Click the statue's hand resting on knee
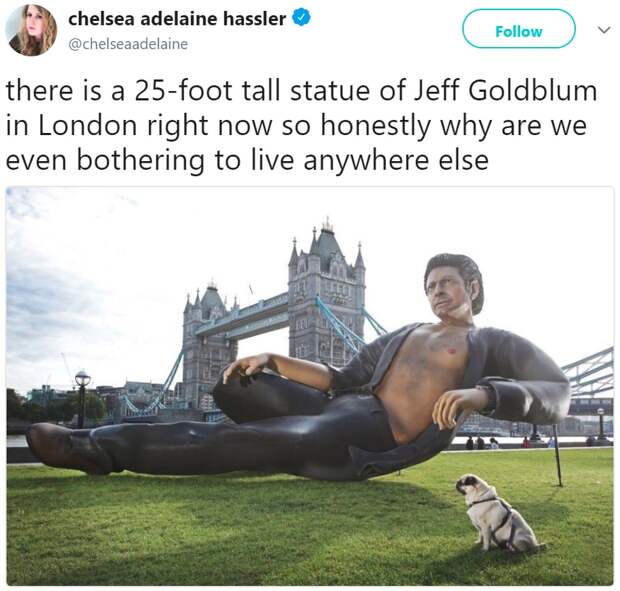 tap(244, 368)
